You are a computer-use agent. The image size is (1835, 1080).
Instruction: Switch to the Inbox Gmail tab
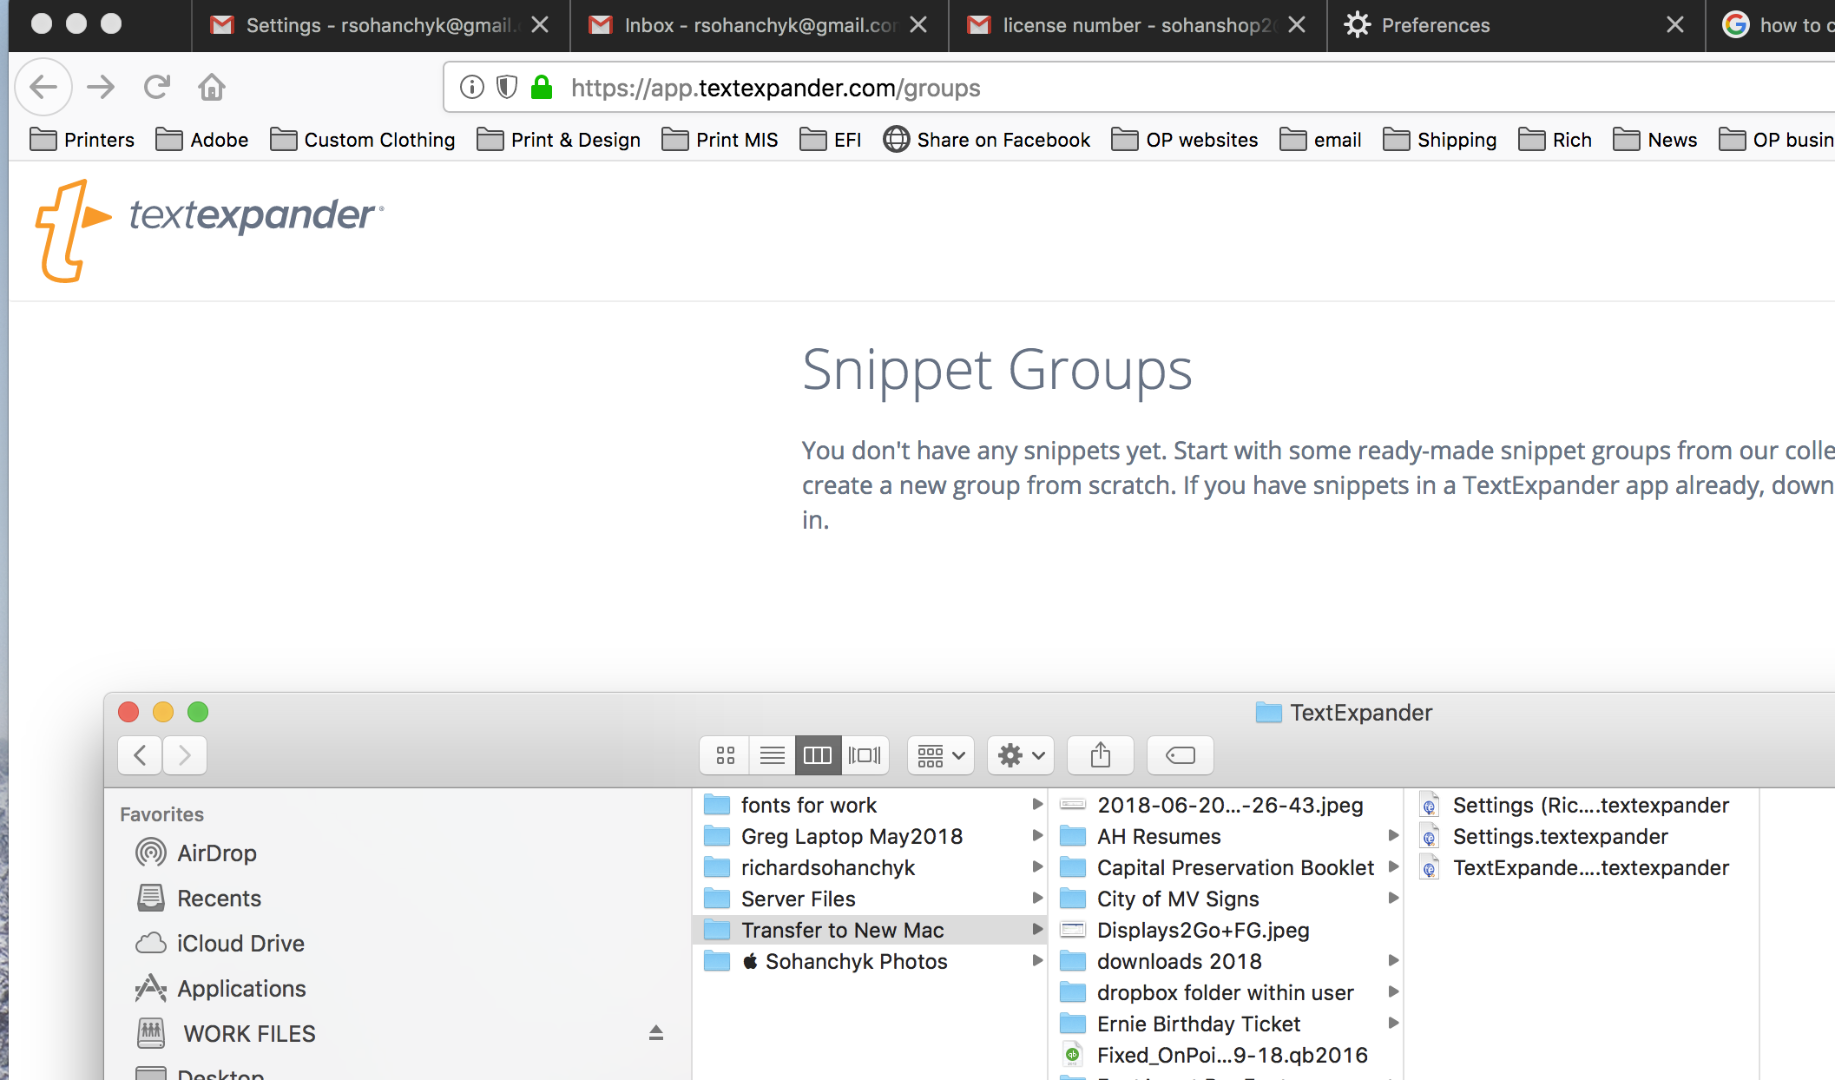pos(759,25)
